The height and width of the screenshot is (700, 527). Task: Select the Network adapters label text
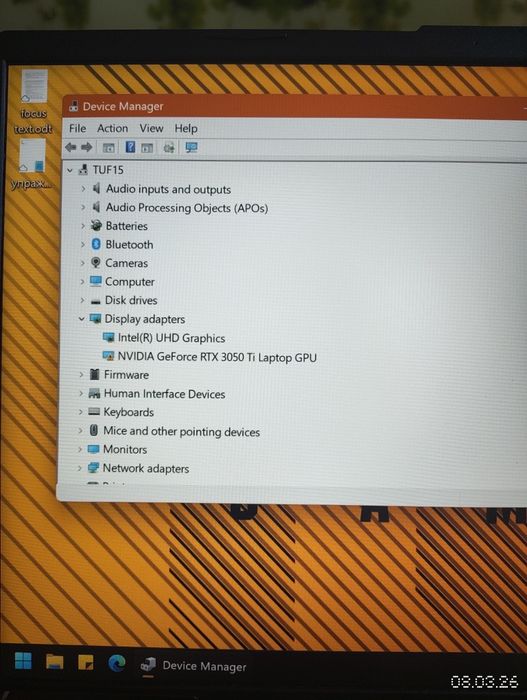pos(146,468)
